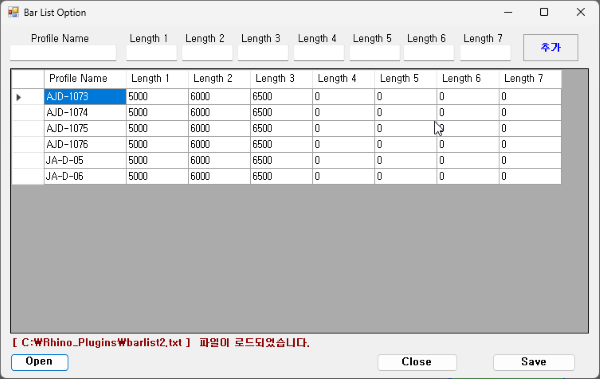Sort by Profile Name column header
The height and width of the screenshot is (379, 600).
click(x=85, y=79)
